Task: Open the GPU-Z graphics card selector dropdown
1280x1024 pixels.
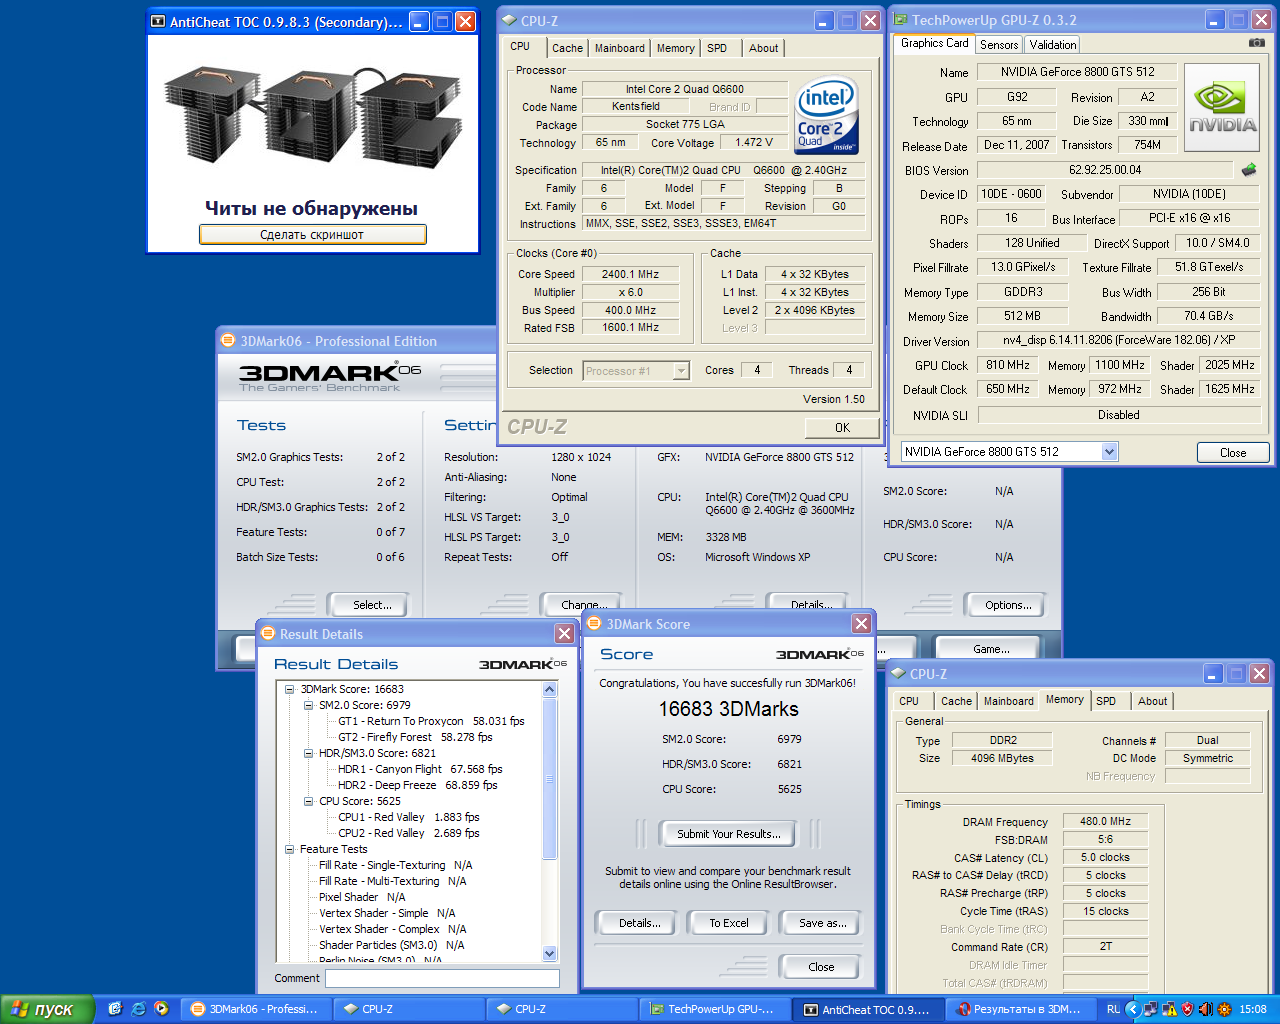Action: click(x=1109, y=452)
